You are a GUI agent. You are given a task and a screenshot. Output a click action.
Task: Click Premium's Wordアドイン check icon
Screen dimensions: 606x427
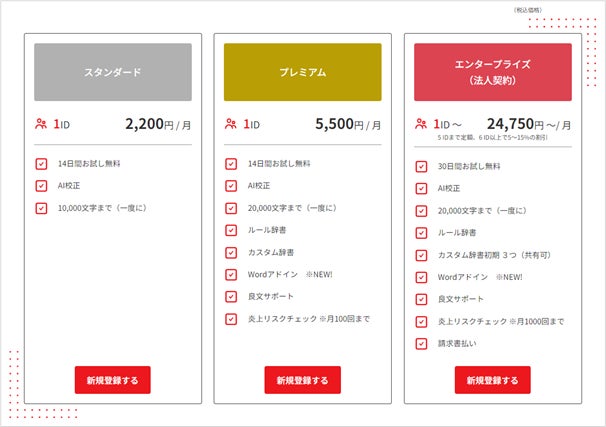(x=231, y=275)
